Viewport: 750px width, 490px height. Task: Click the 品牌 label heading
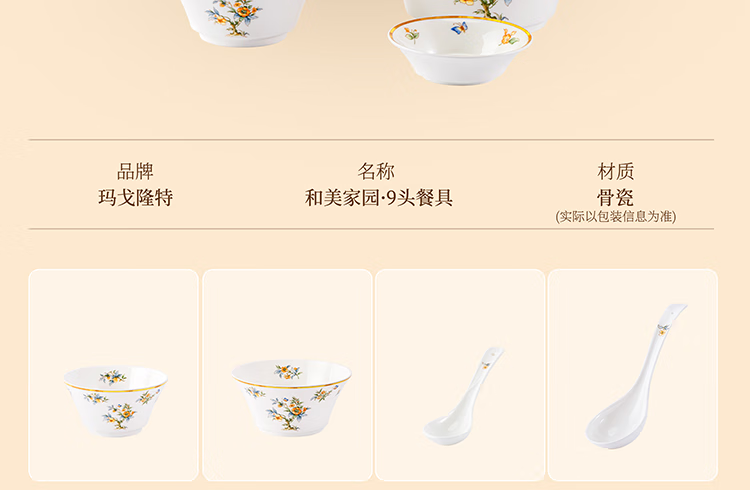135,171
